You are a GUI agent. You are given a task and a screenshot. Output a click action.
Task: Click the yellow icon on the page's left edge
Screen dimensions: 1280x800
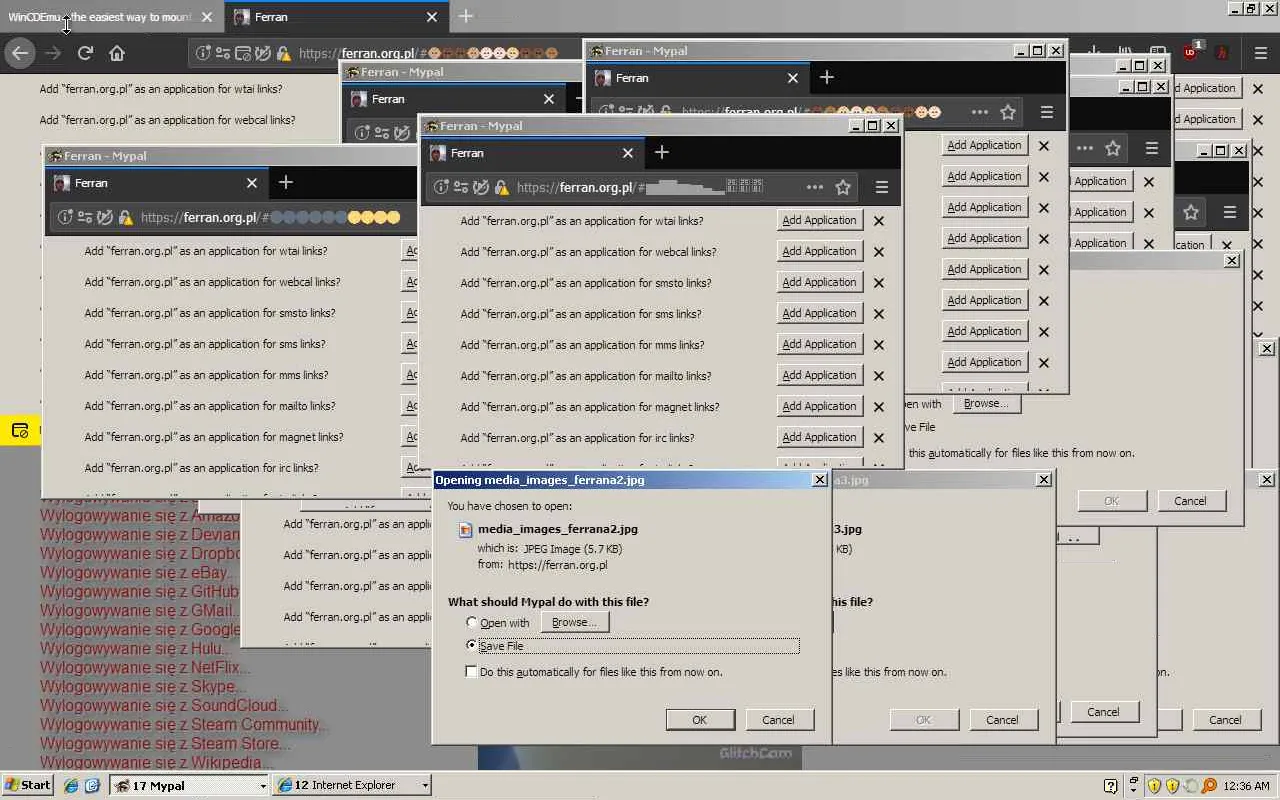[20, 431]
